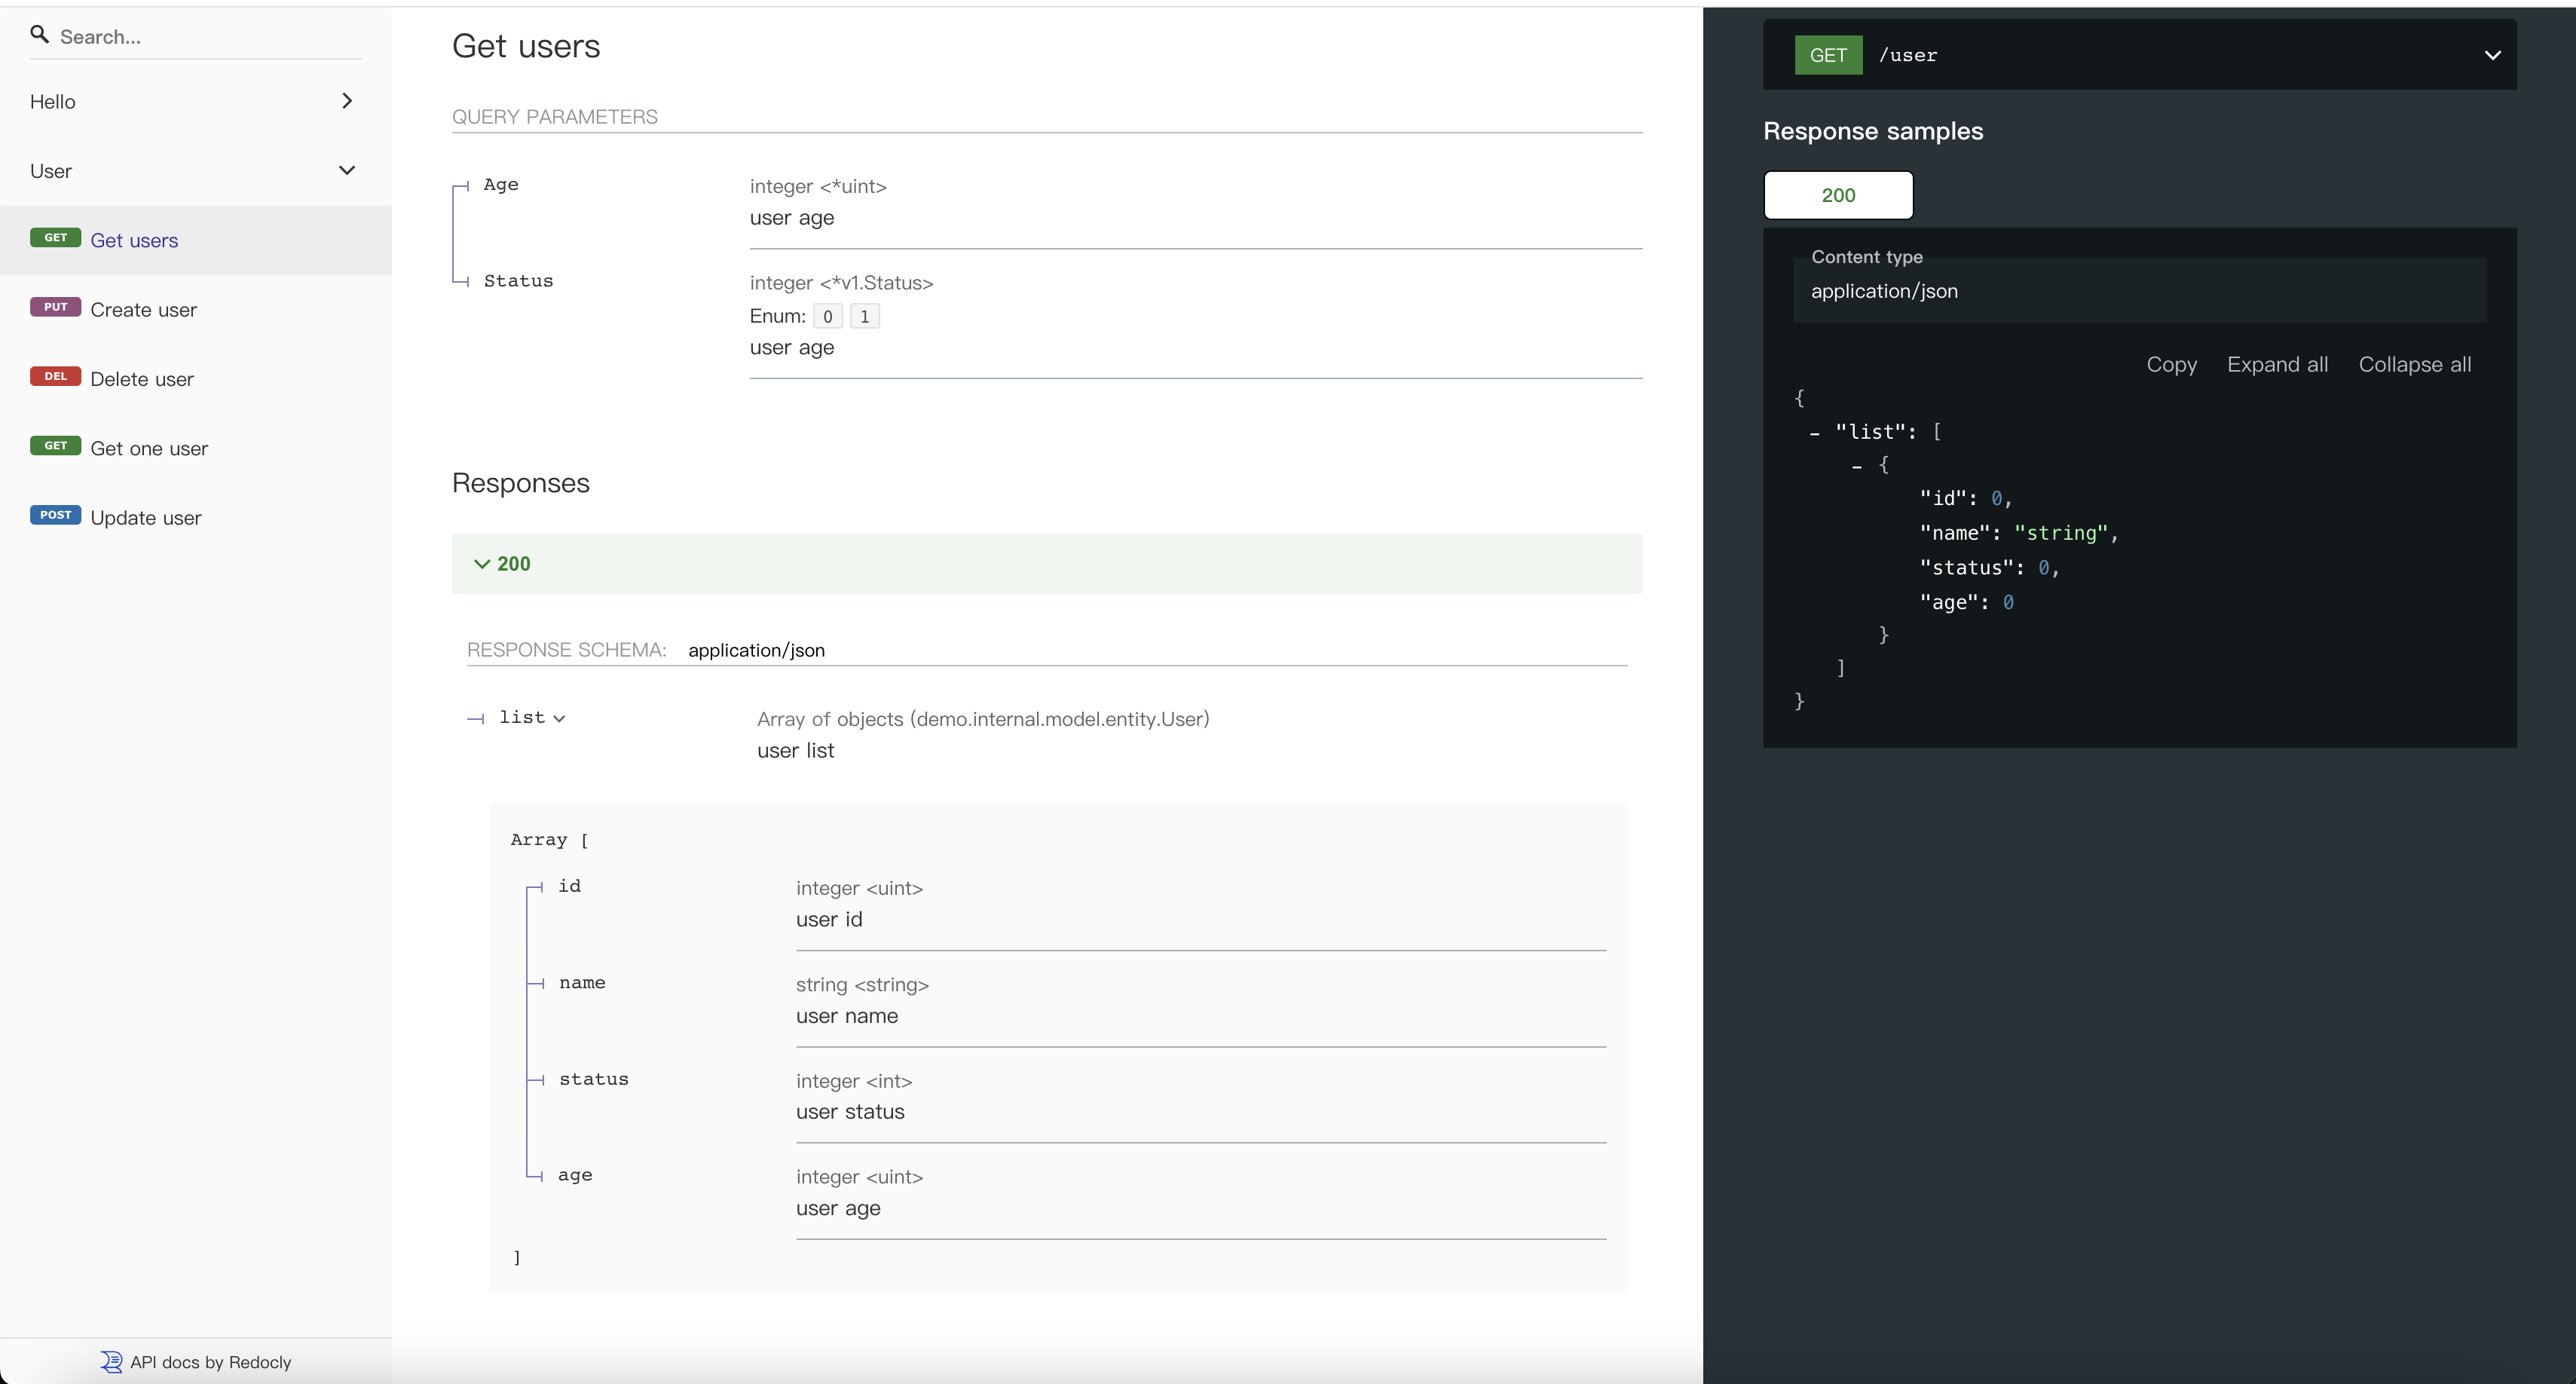2576x1384 pixels.
Task: Select the 200 response tab
Action: coord(1838,194)
